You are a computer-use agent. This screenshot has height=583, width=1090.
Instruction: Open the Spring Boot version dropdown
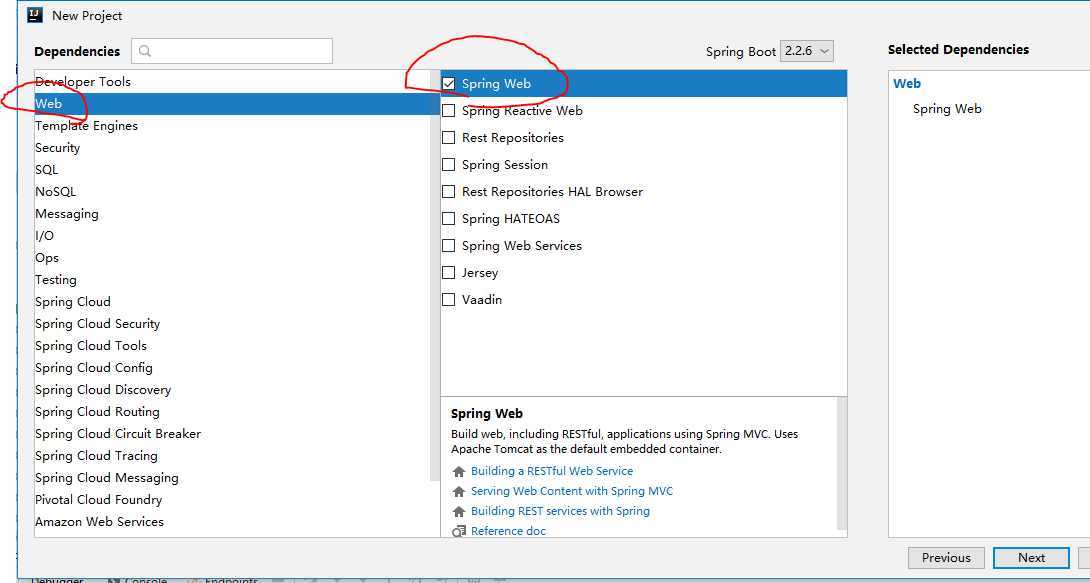(806, 51)
